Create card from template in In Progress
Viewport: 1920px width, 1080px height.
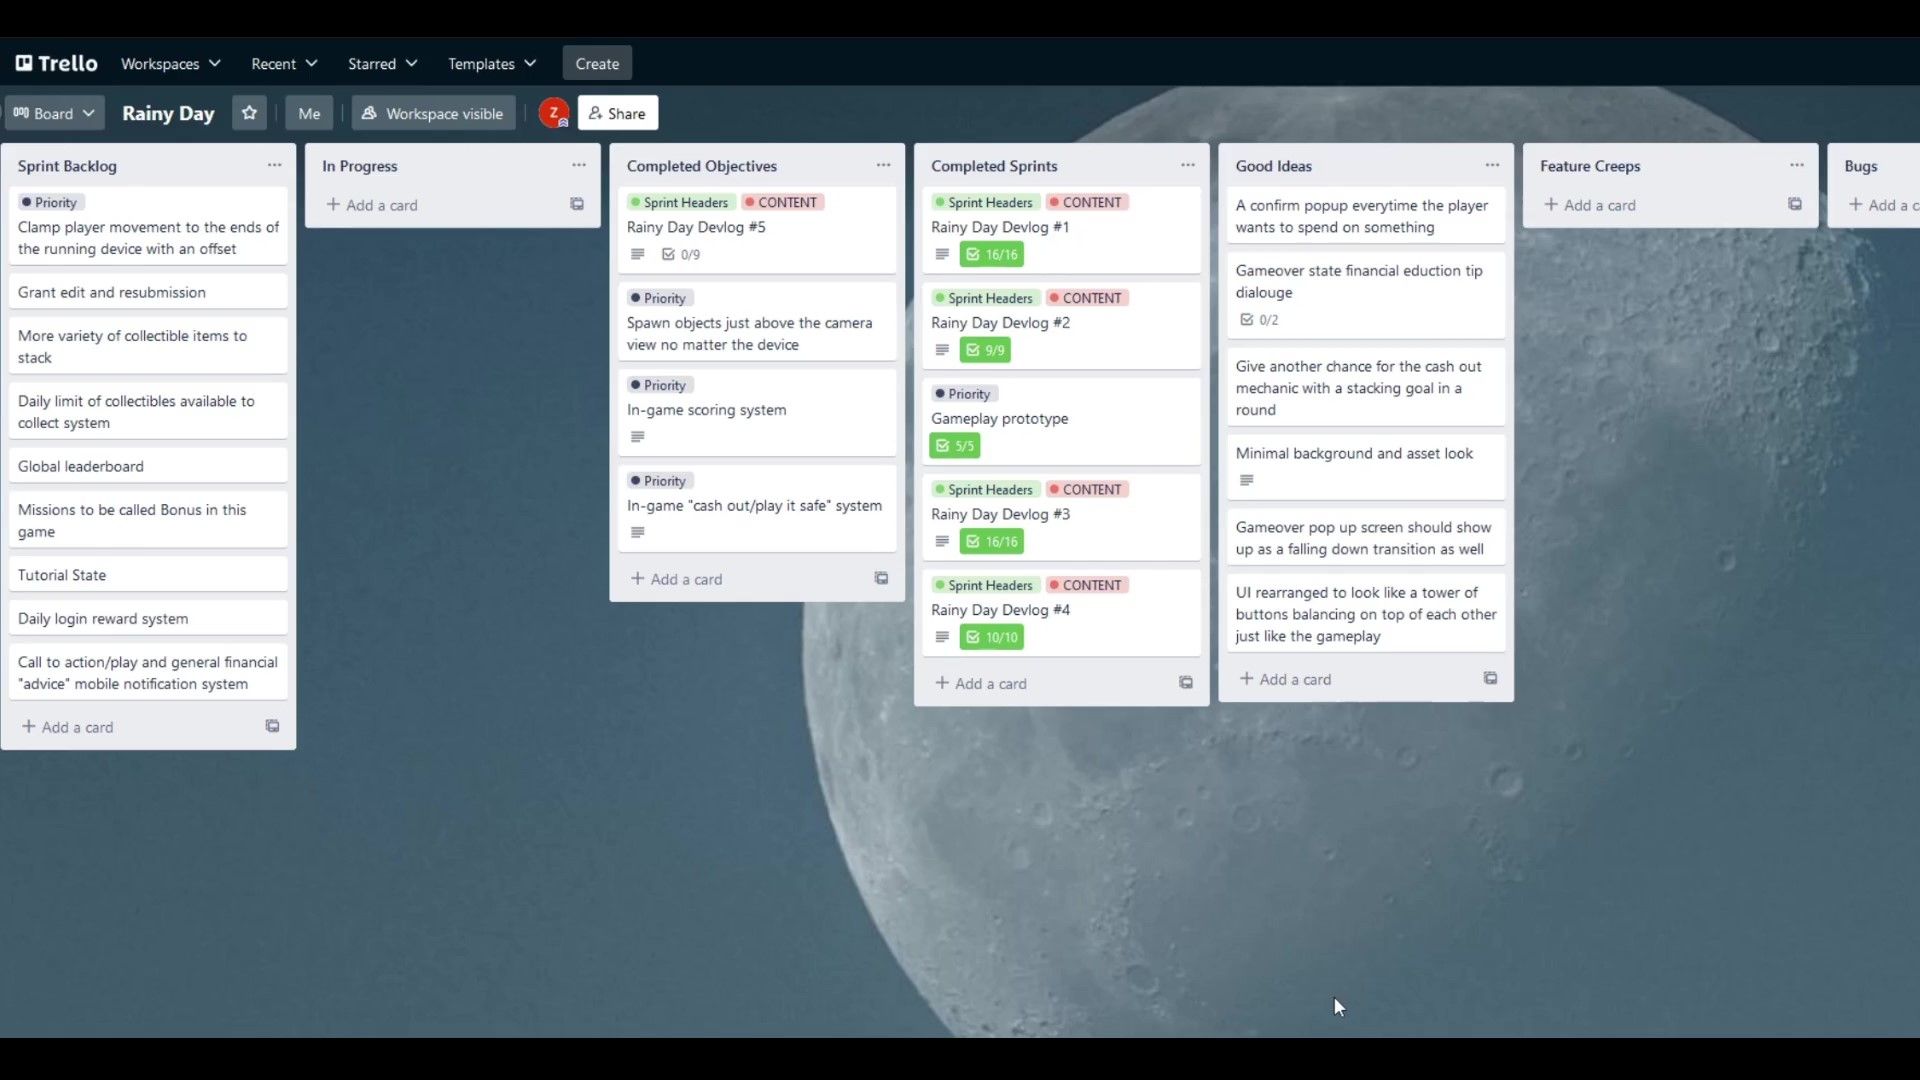(x=577, y=204)
